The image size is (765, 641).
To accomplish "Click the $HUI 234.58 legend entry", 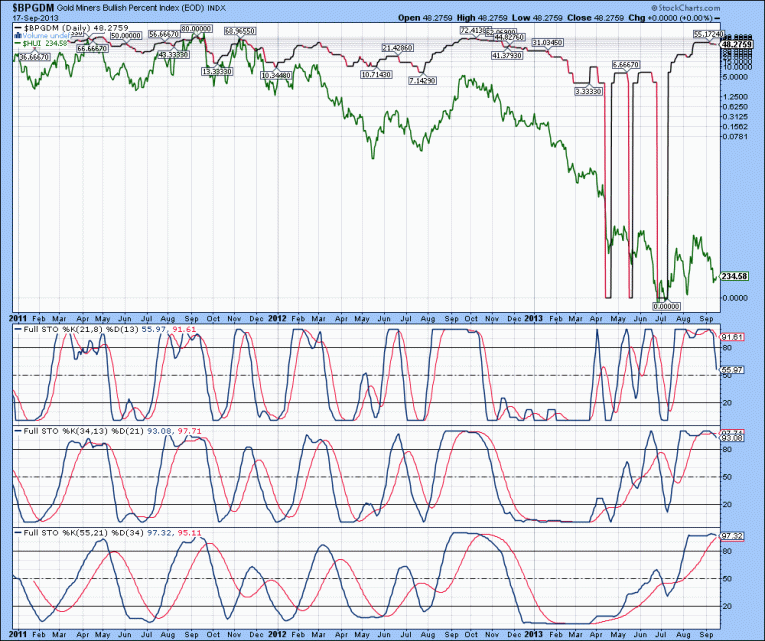I will point(43,44).
